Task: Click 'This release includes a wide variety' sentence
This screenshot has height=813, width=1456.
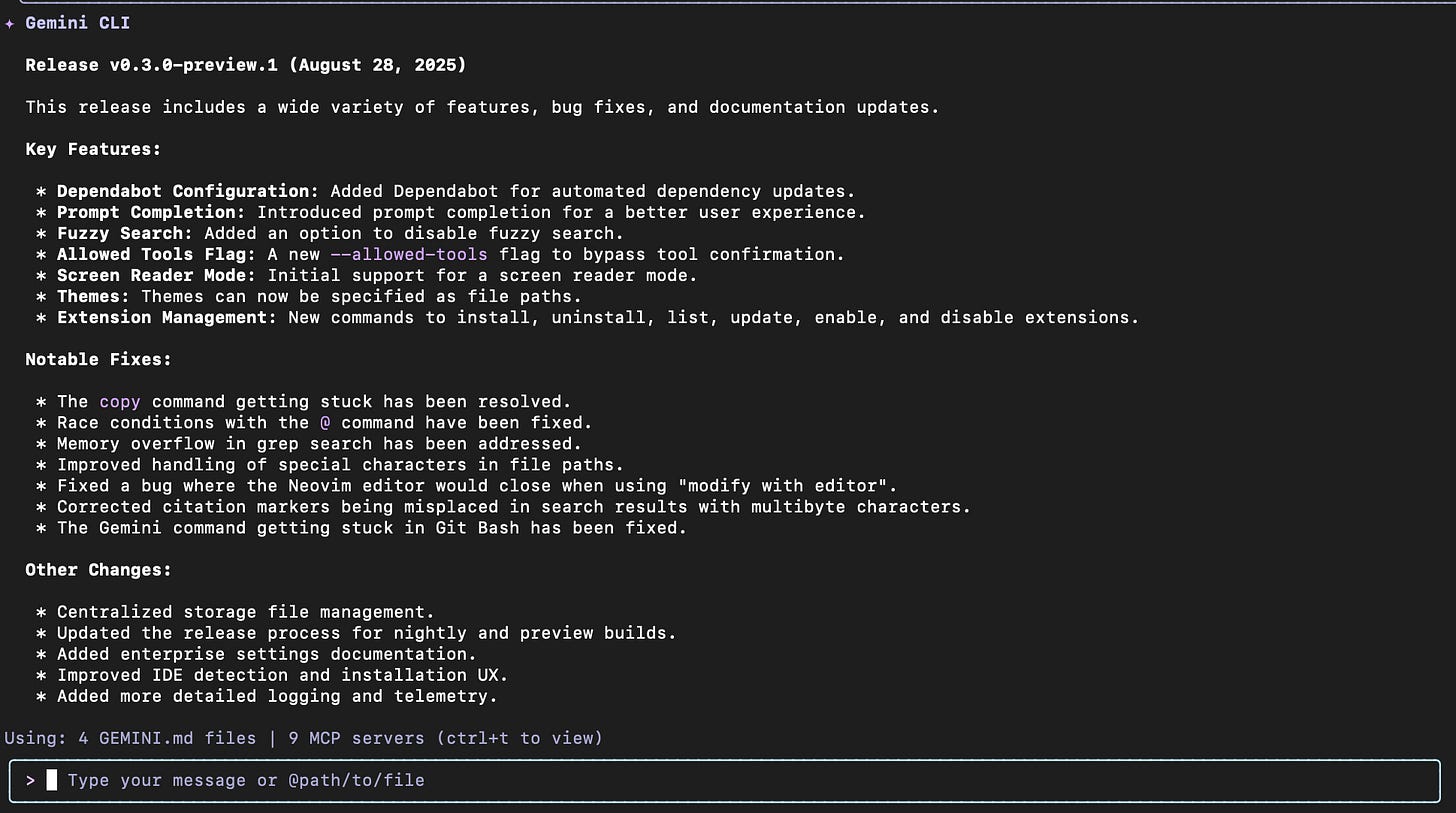Action: (x=482, y=107)
